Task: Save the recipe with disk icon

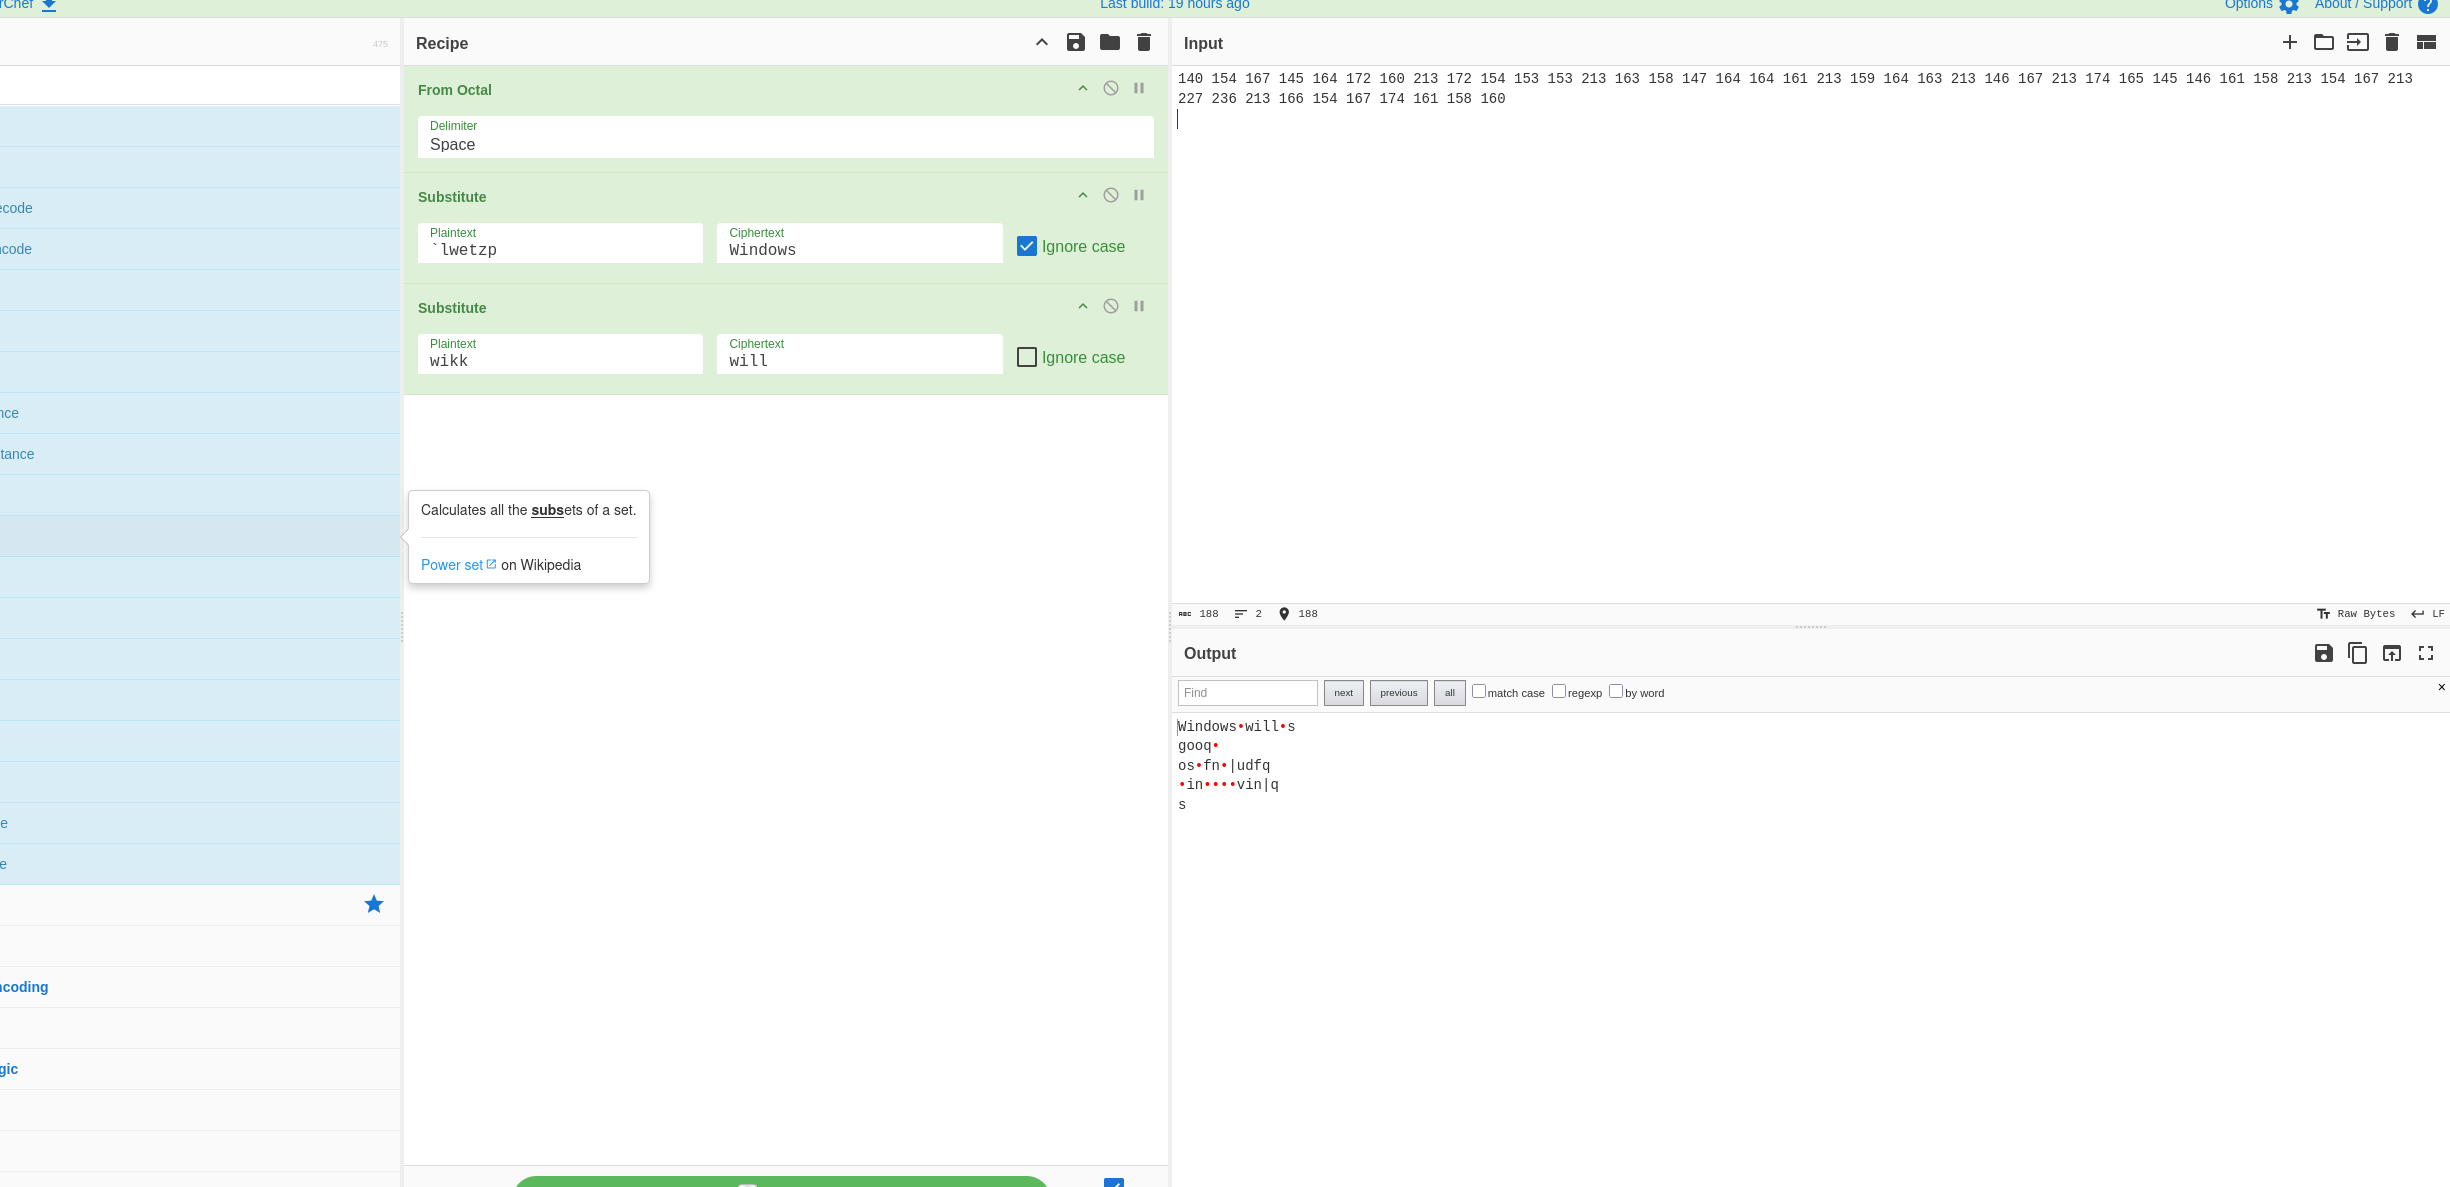Action: [x=1075, y=42]
